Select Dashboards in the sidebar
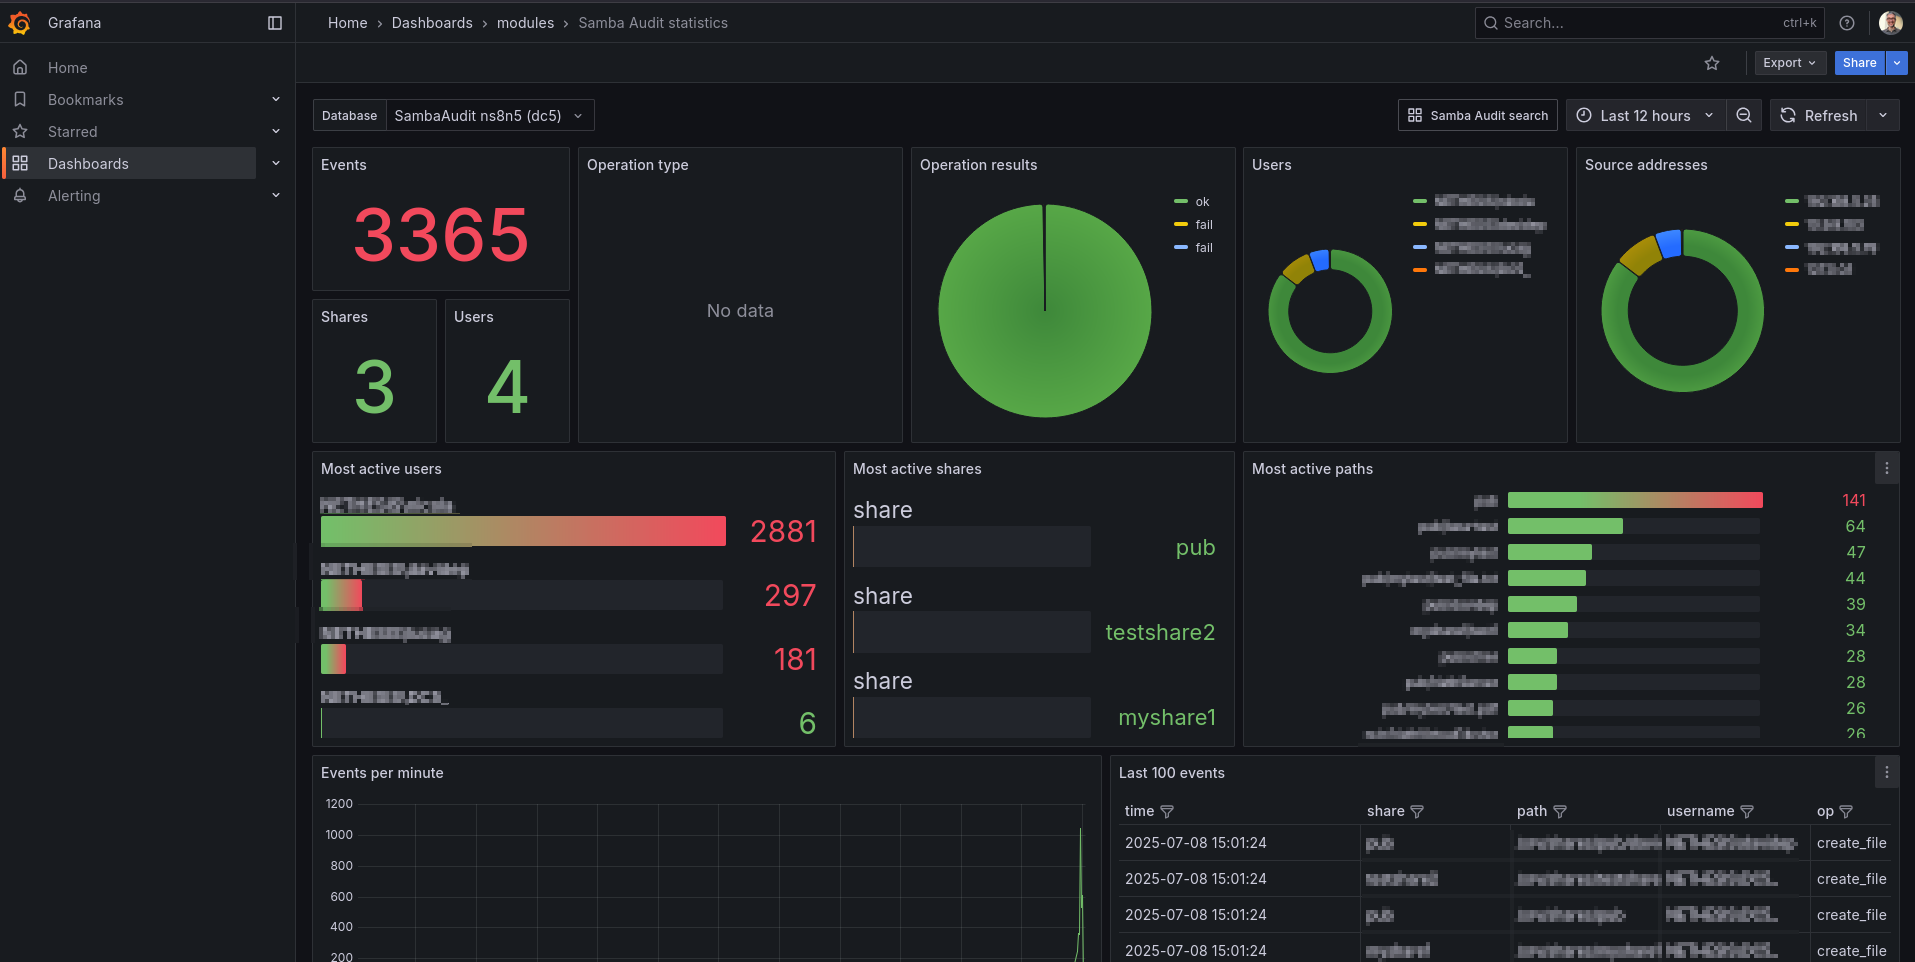The width and height of the screenshot is (1915, 962). tap(88, 164)
